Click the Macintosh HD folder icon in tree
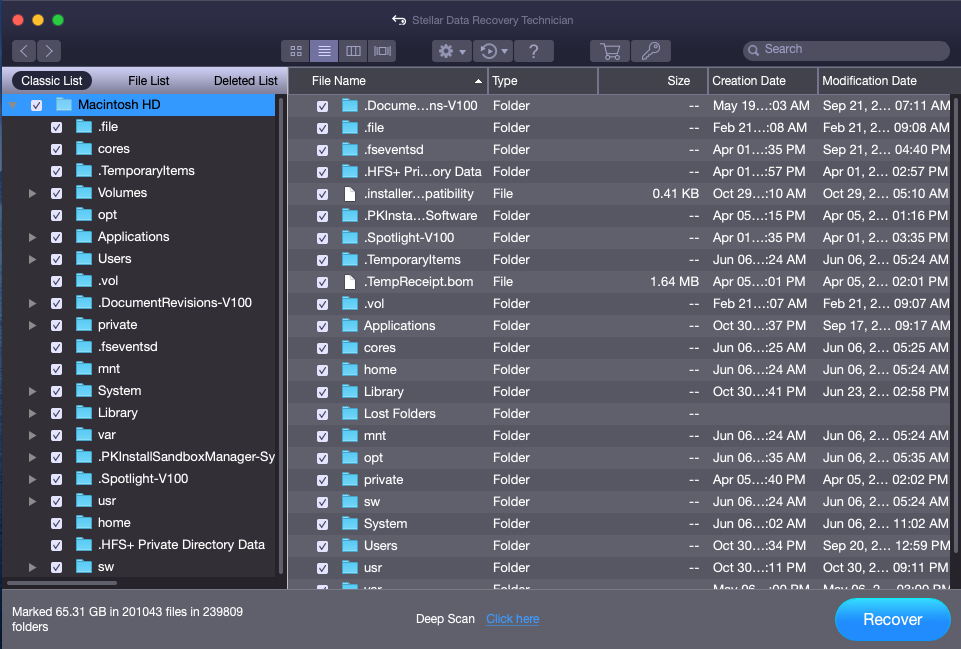961x649 pixels. tap(64, 104)
